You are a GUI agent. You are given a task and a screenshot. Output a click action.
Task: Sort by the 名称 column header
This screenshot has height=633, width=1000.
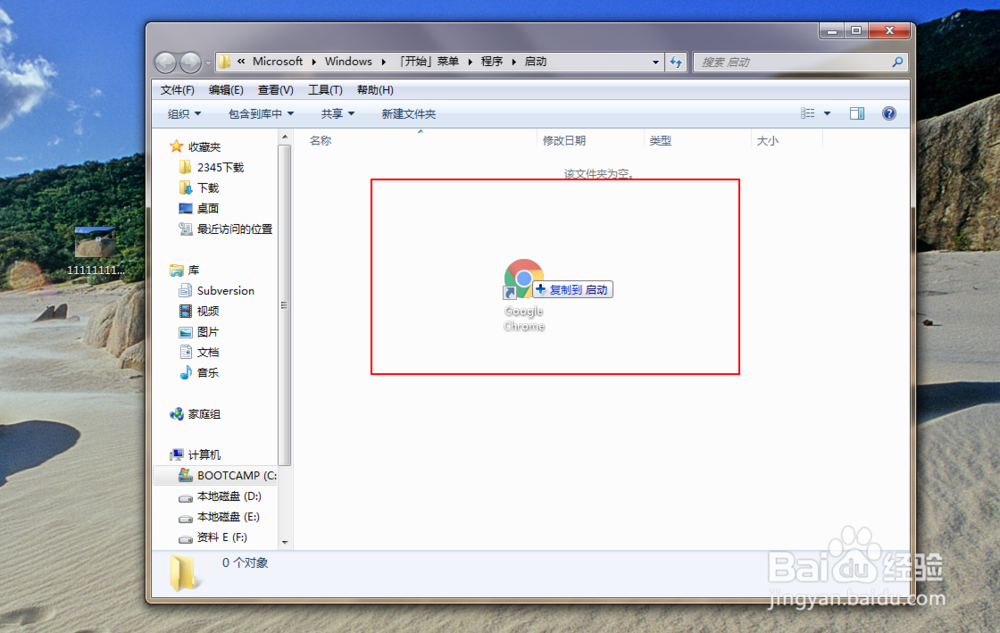(x=320, y=140)
